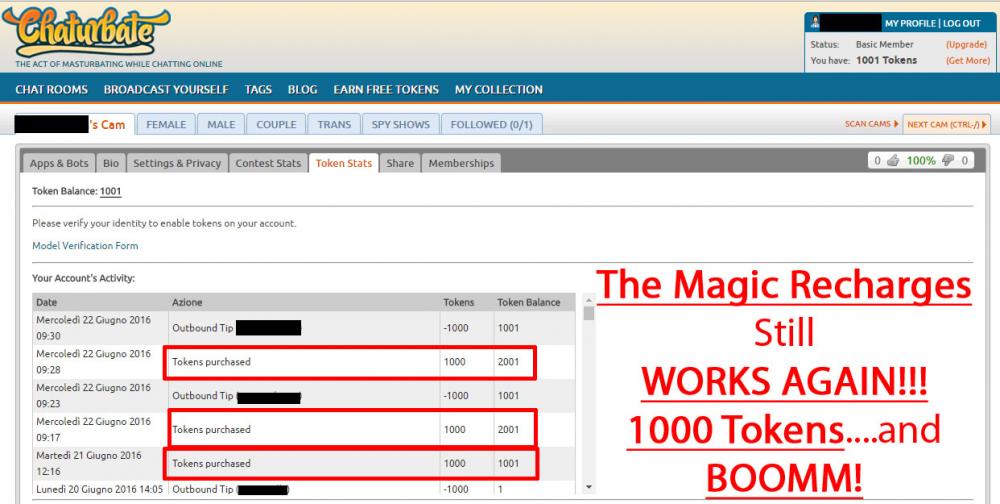Switch to the Spy Shows tab

coord(401,124)
